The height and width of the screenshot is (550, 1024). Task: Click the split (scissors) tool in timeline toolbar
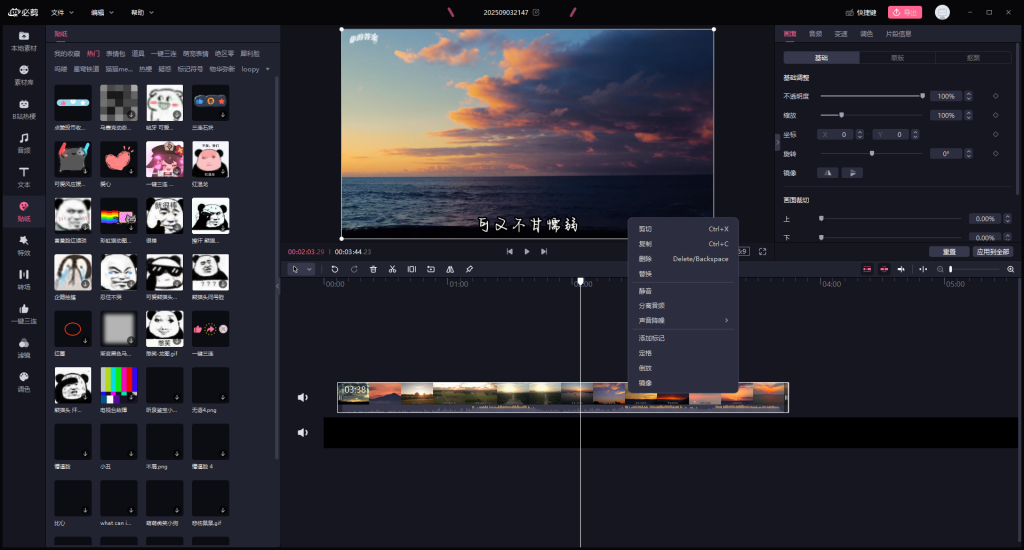[393, 269]
